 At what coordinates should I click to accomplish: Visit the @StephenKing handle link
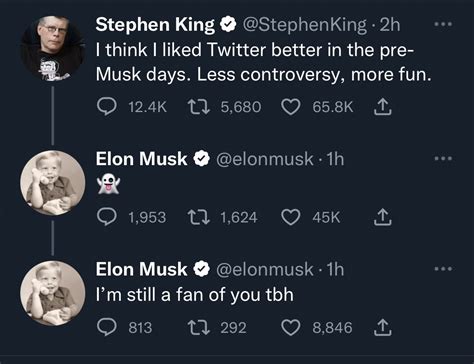[x=305, y=25]
